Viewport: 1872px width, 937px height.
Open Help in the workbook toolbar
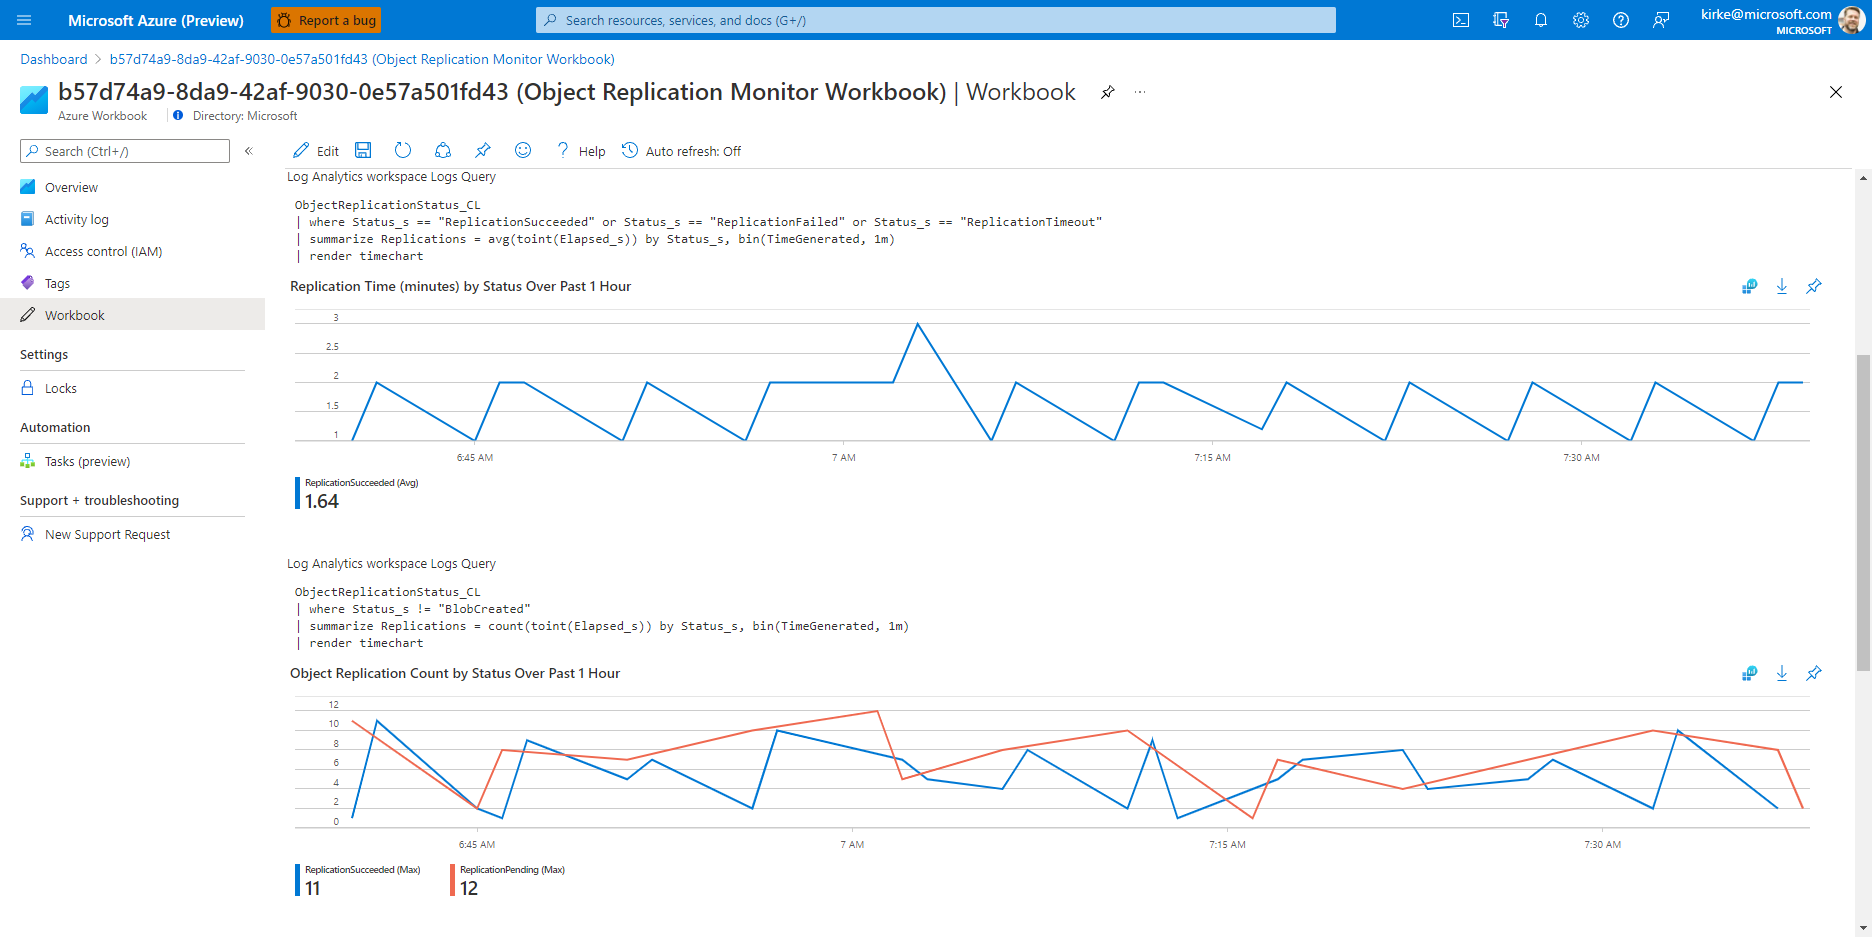coord(581,151)
